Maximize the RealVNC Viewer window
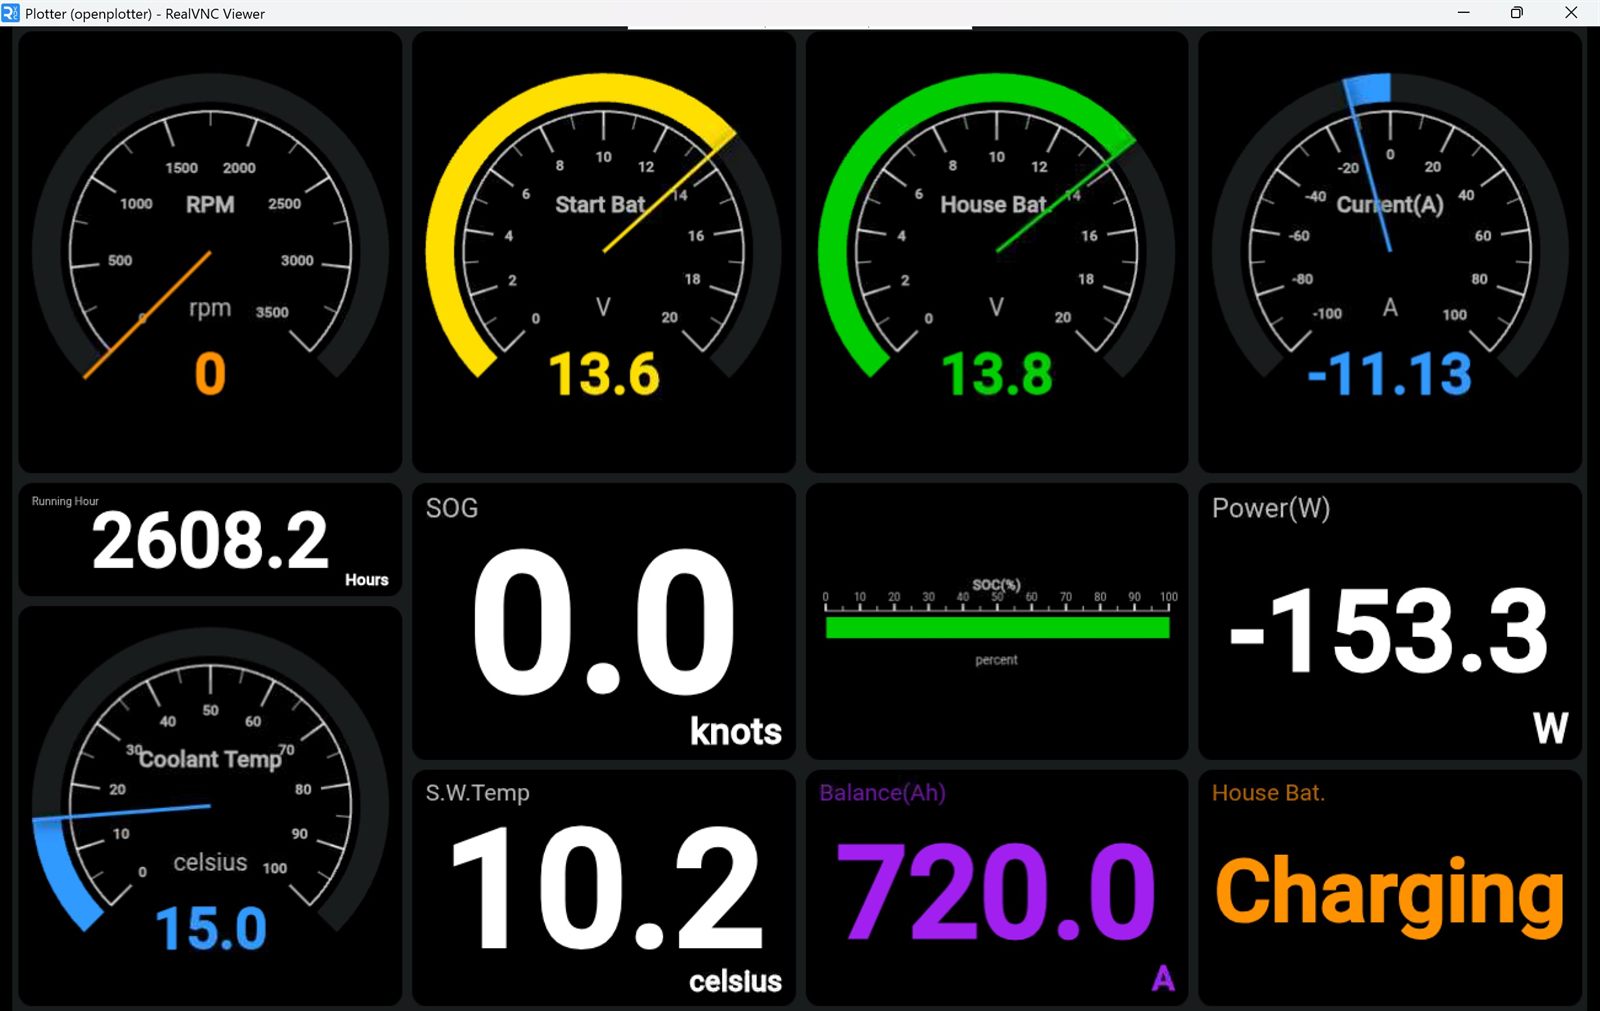This screenshot has height=1011, width=1600. [1516, 13]
